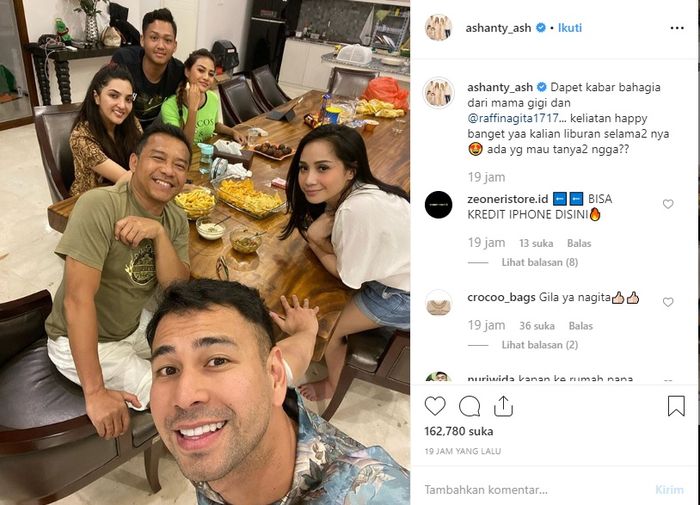Screen dimensions: 700x505
Task: Open the @raffinagita1717 mention
Action: [x=513, y=118]
